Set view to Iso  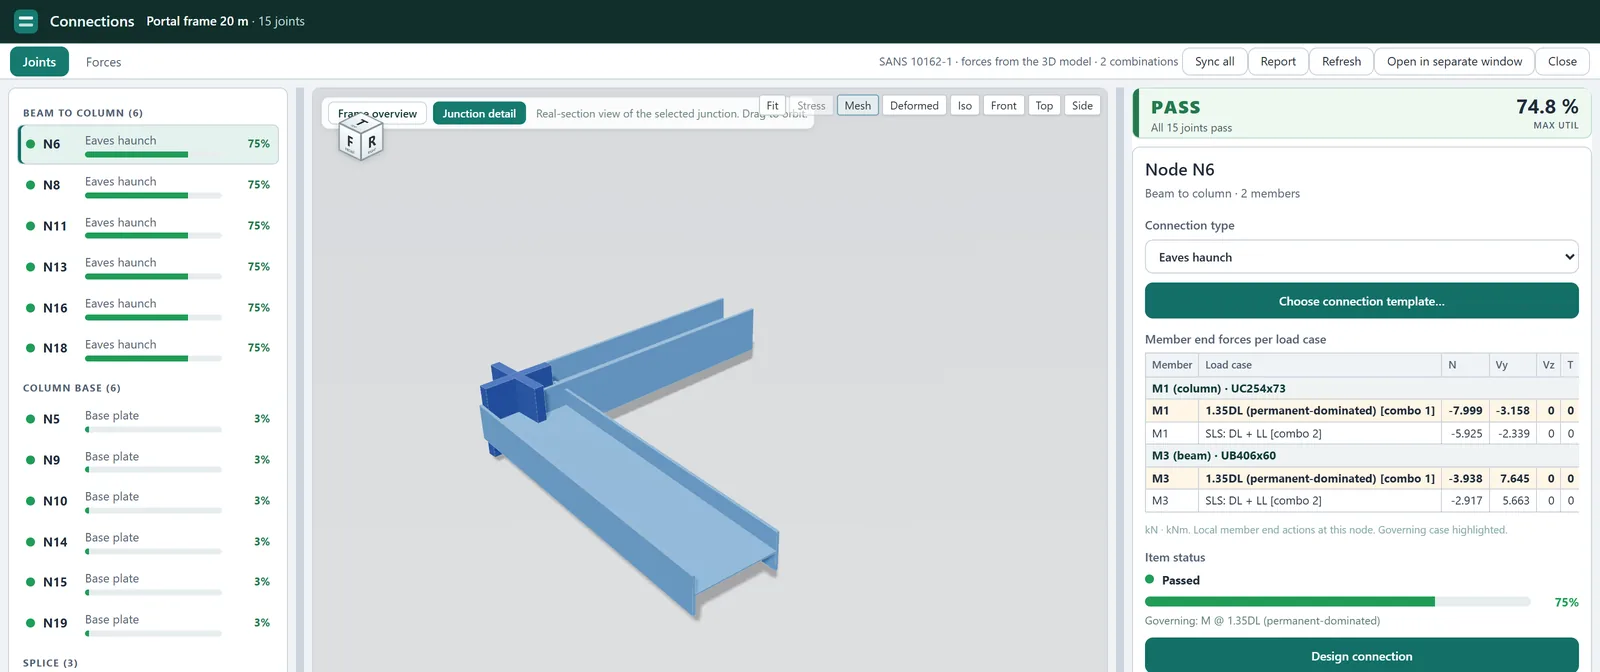pyautogui.click(x=965, y=106)
